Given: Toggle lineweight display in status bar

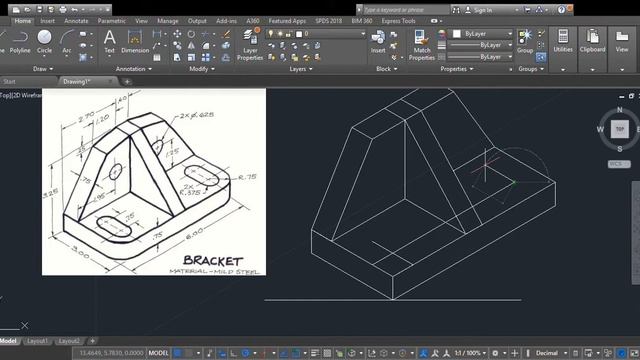Looking at the screenshot, I should [315, 353].
